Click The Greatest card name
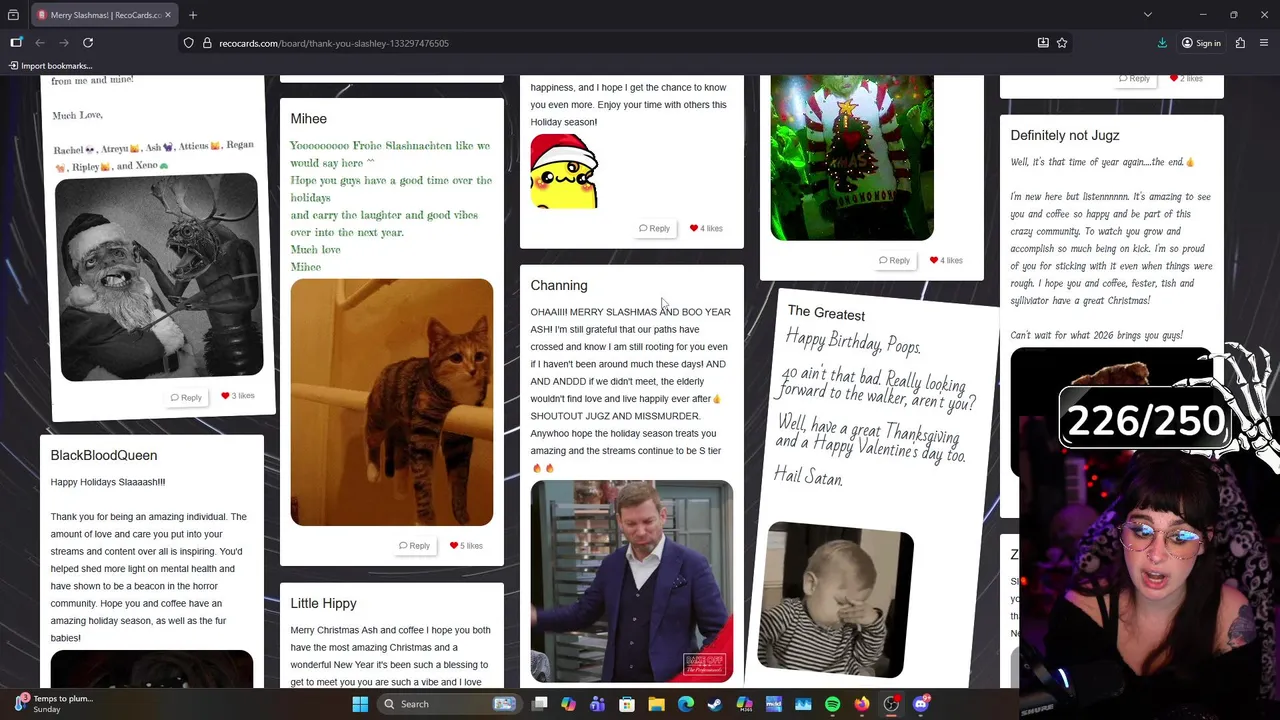Viewport: 1280px width, 720px height. (x=826, y=314)
